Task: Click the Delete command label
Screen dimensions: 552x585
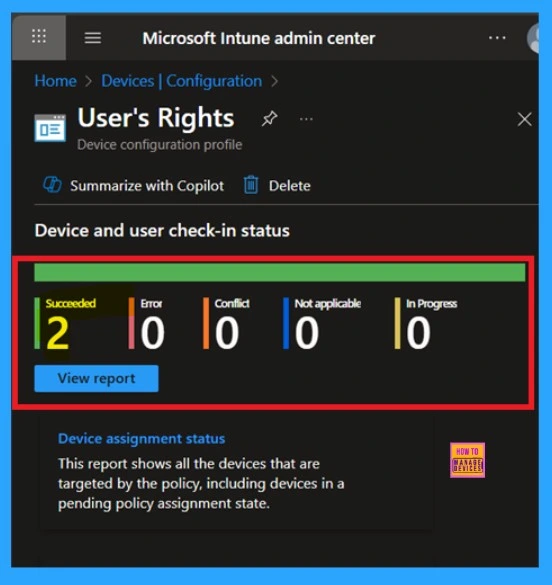Action: point(290,186)
